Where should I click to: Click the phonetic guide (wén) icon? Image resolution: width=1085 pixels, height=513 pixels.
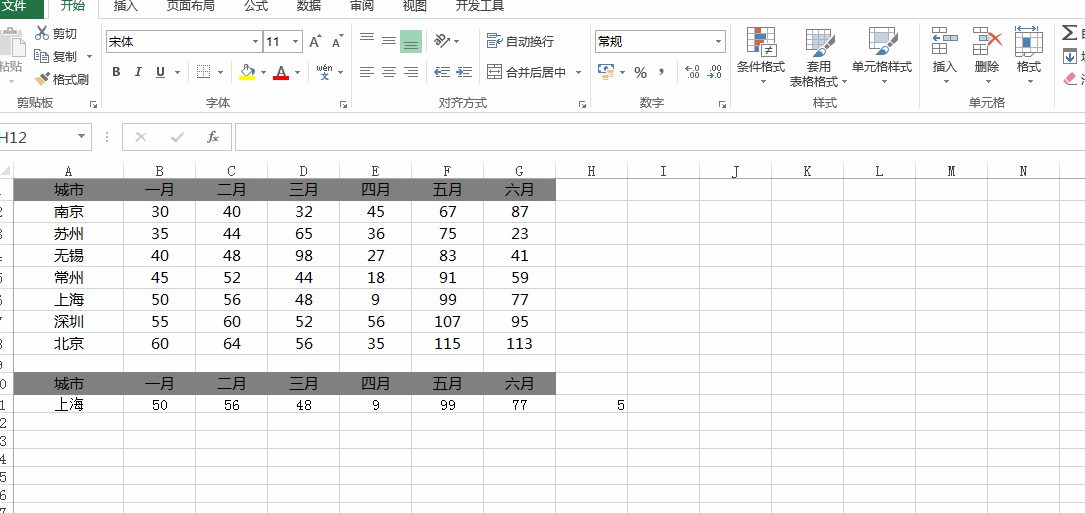pyautogui.click(x=325, y=72)
